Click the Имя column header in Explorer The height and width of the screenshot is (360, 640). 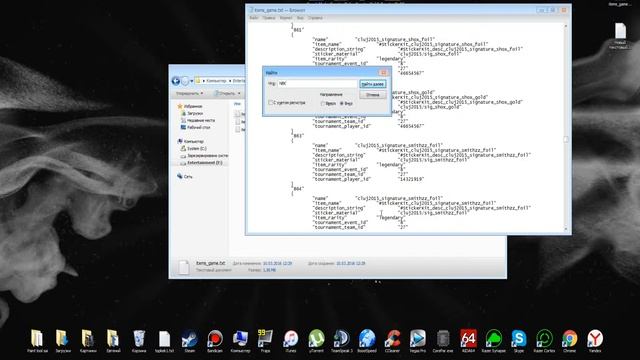coord(237,104)
